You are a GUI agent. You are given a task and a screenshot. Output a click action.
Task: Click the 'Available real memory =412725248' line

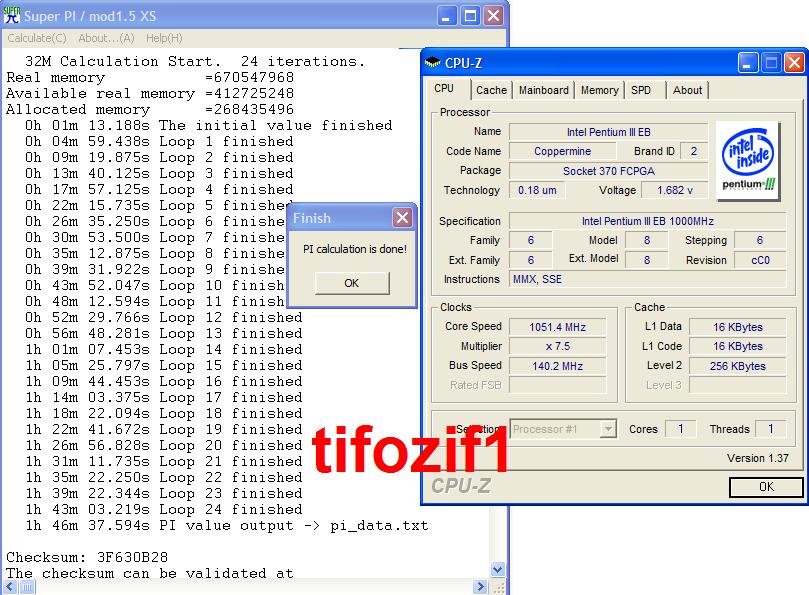pos(150,93)
